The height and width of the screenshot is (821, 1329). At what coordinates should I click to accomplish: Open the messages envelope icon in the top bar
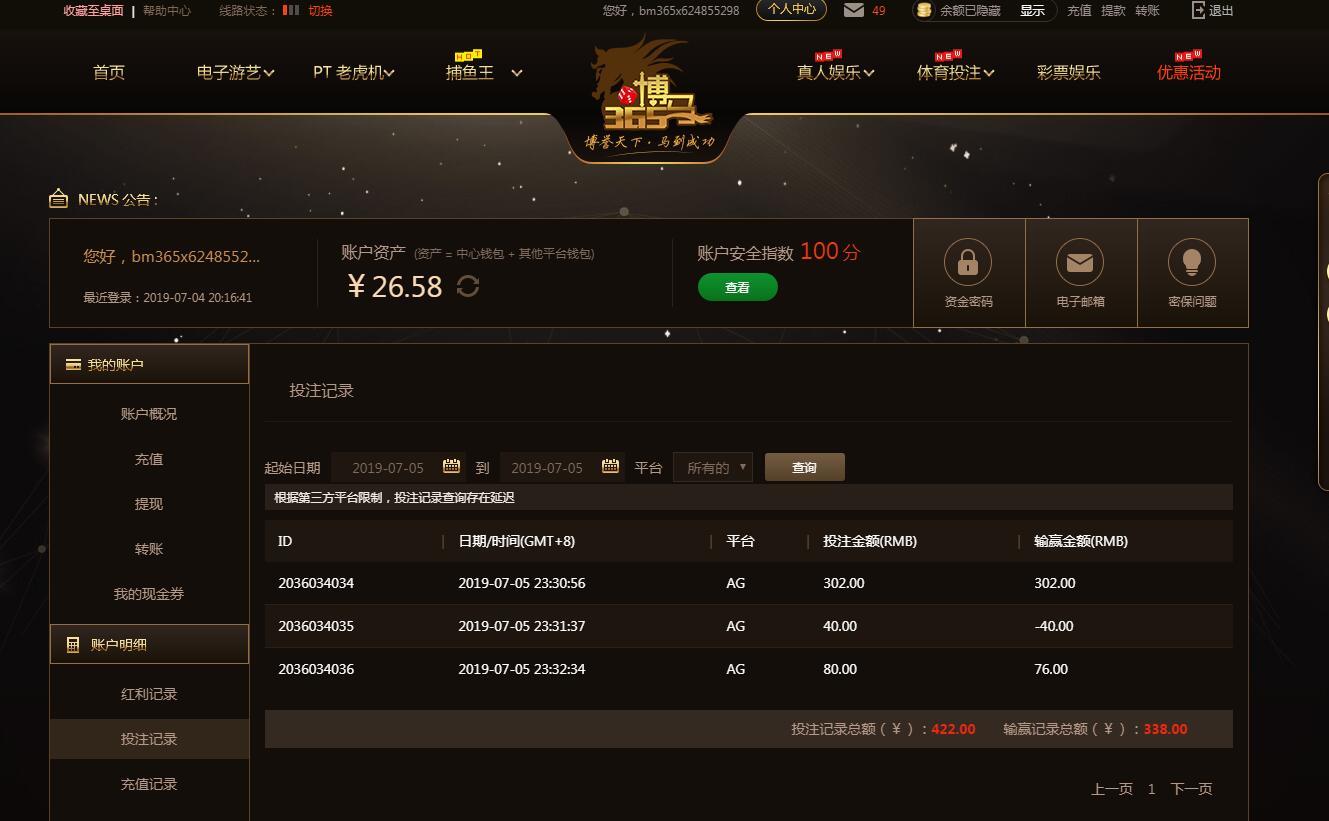[854, 10]
